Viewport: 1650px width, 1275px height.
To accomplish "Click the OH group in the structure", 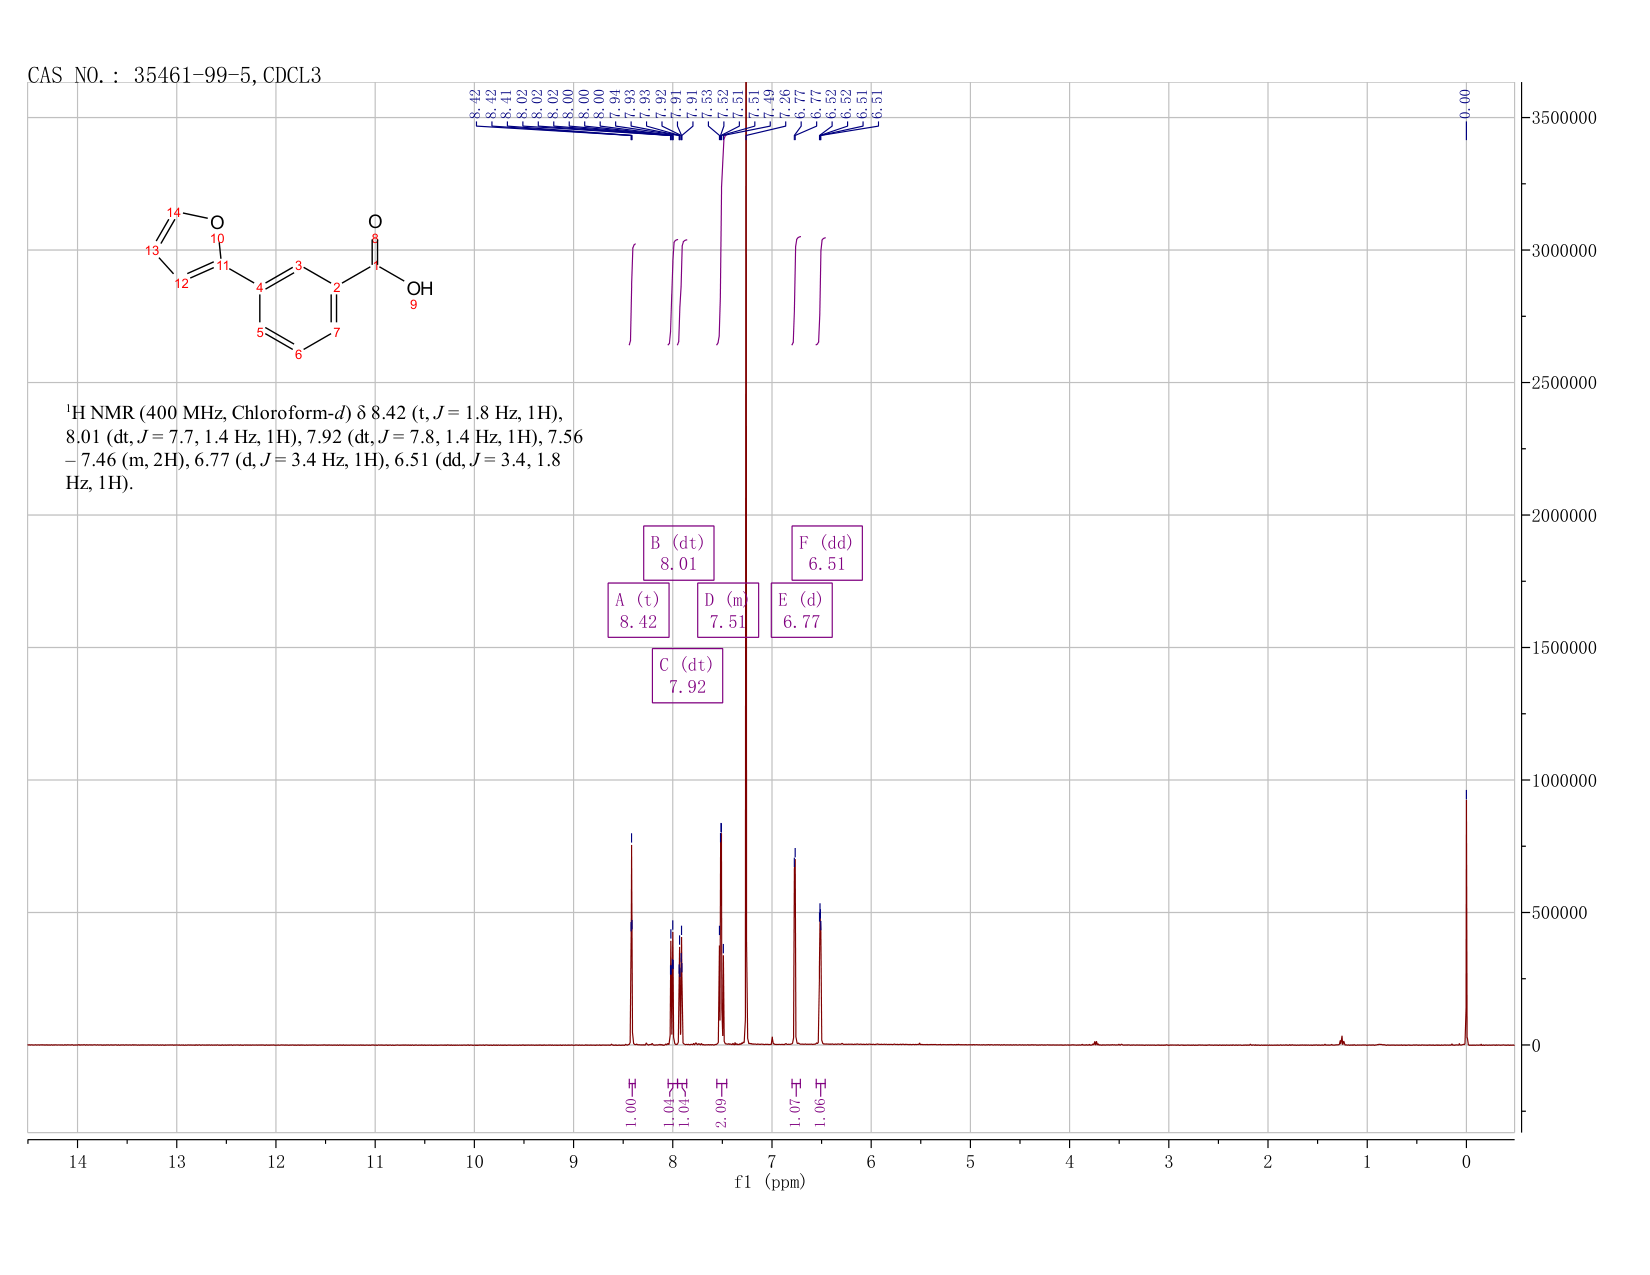I will [x=419, y=289].
